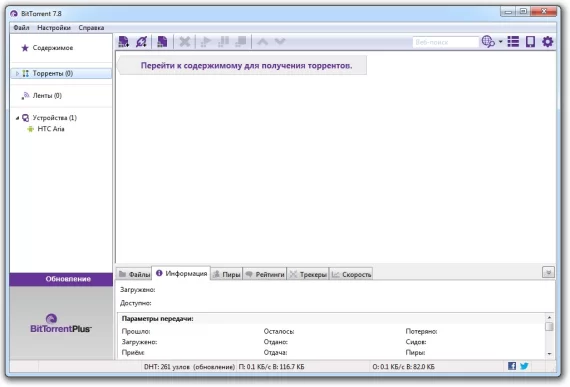Image resolution: width=570 pixels, height=387 pixels.
Task: Open the Справка menu
Action: 91,28
